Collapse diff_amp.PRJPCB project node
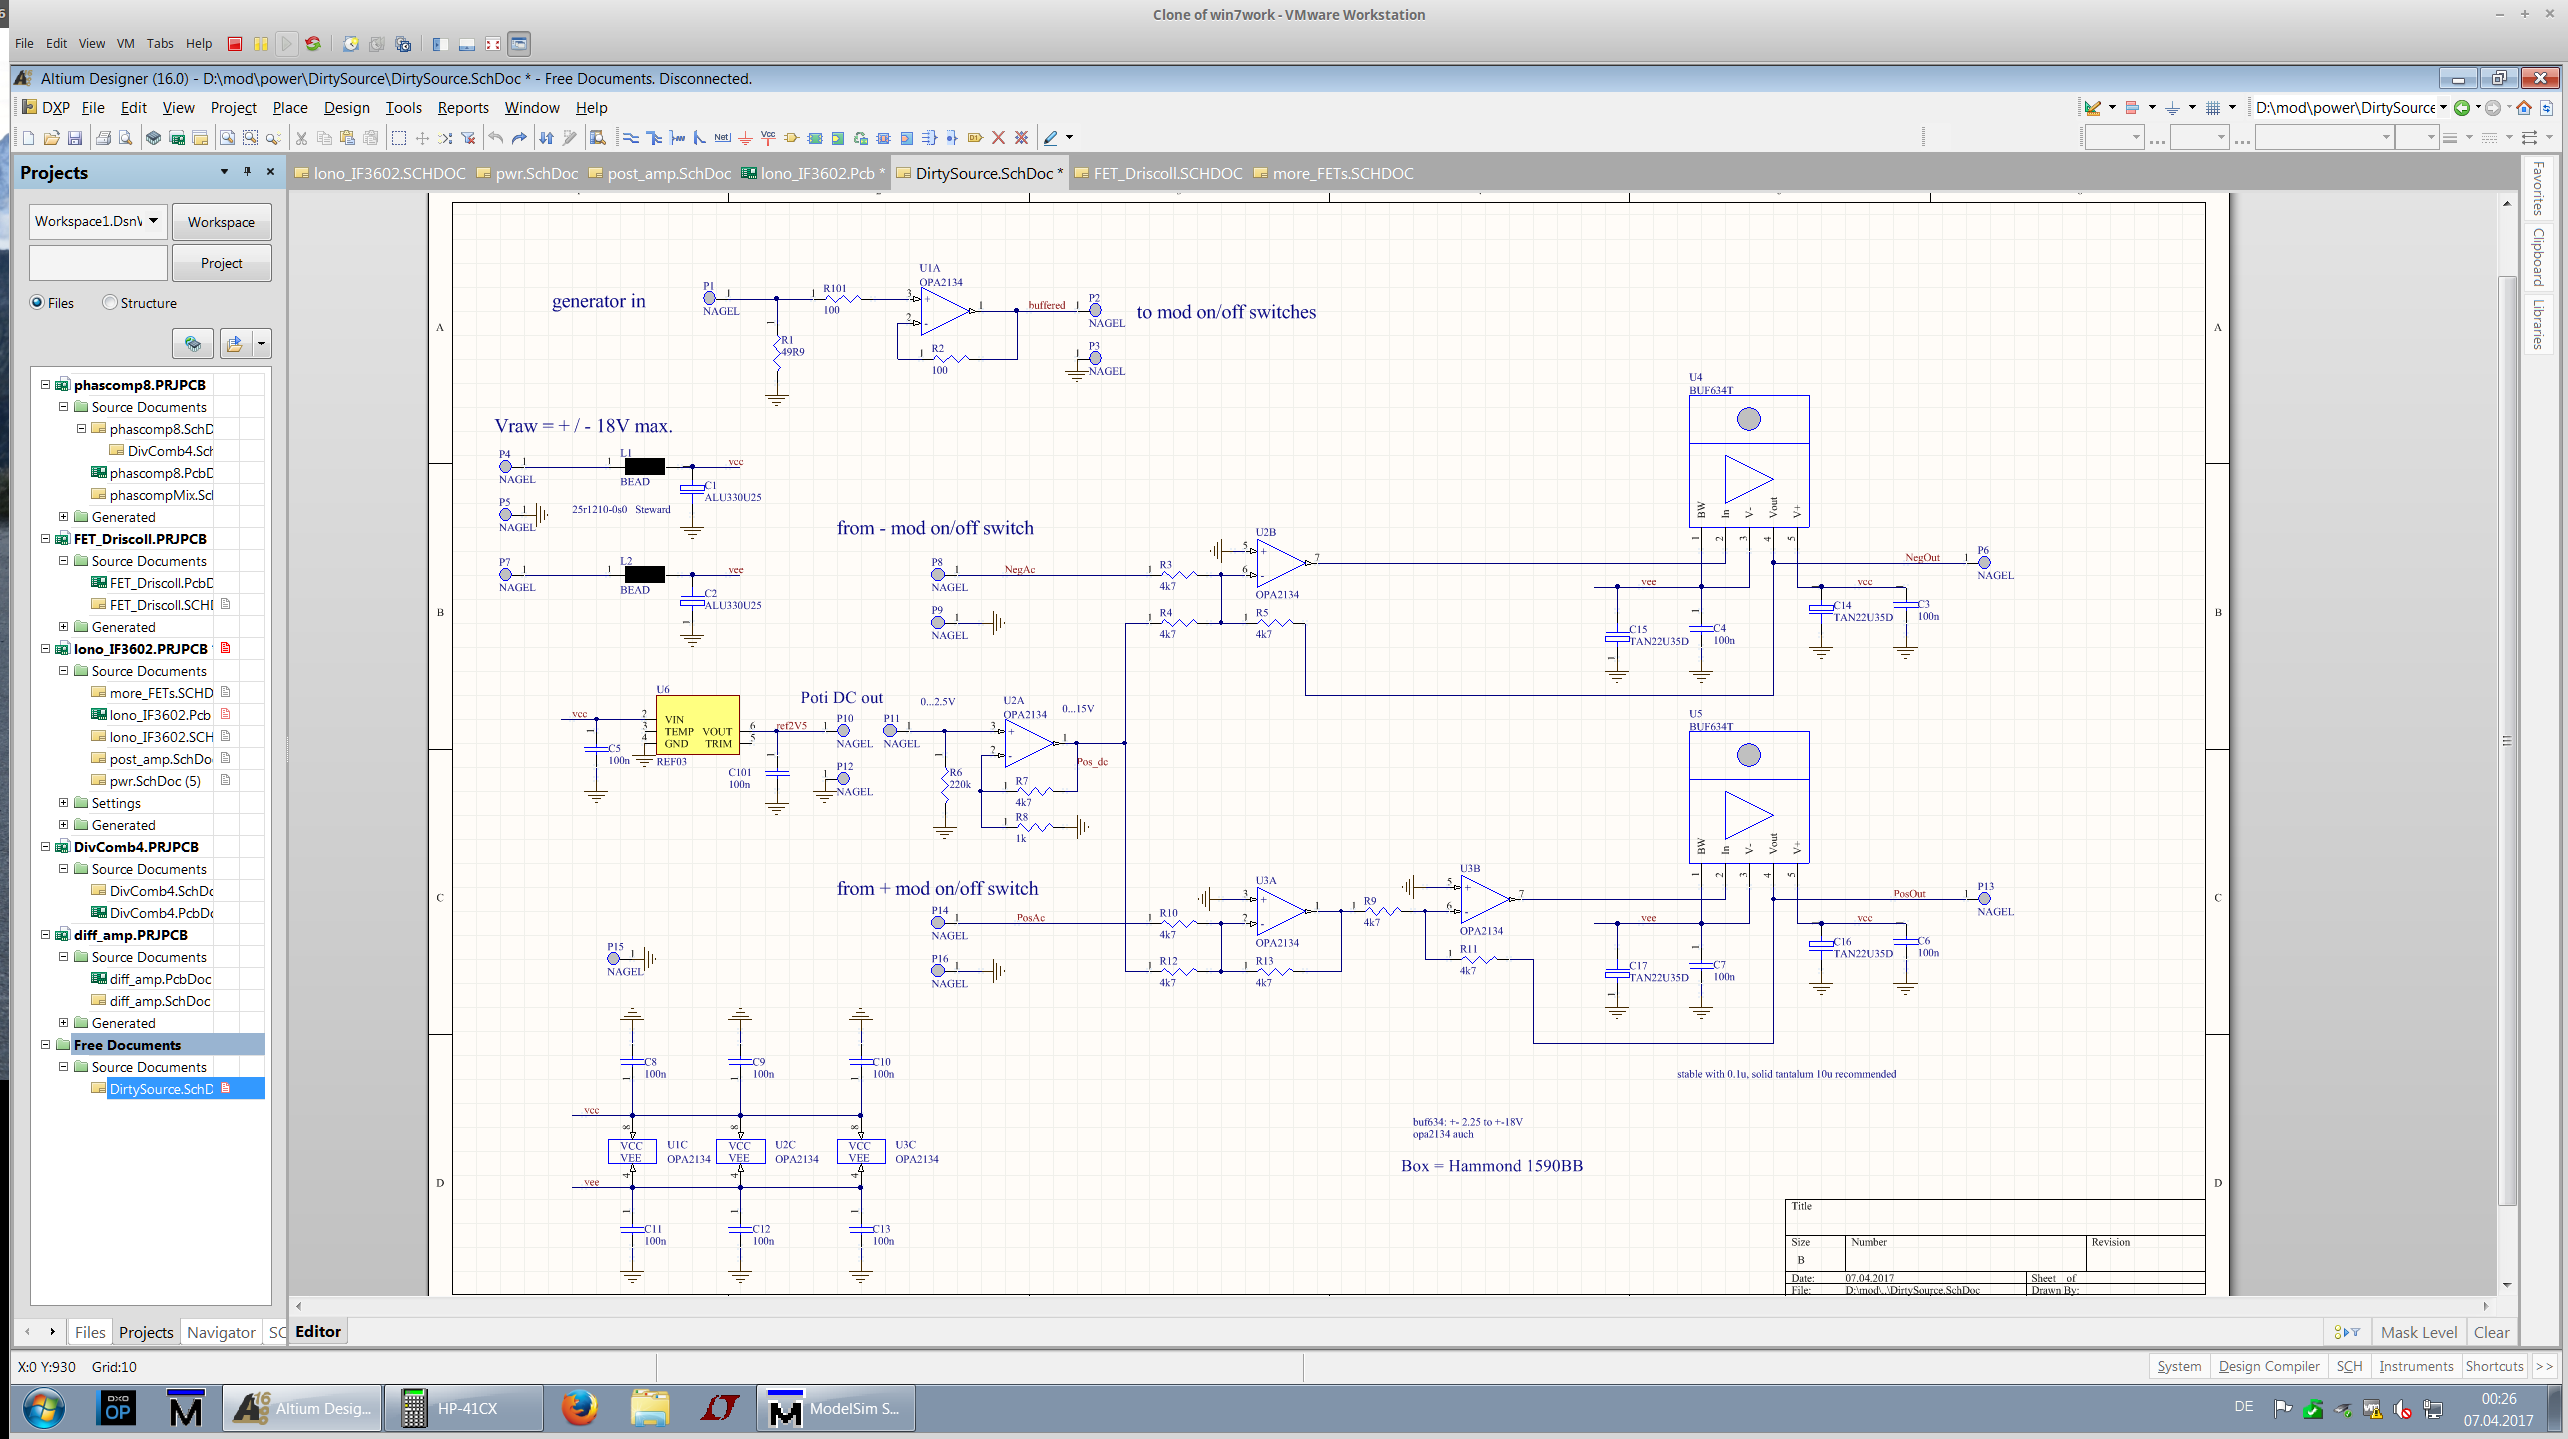Viewport: 2568px width, 1439px height. pyautogui.click(x=45, y=935)
